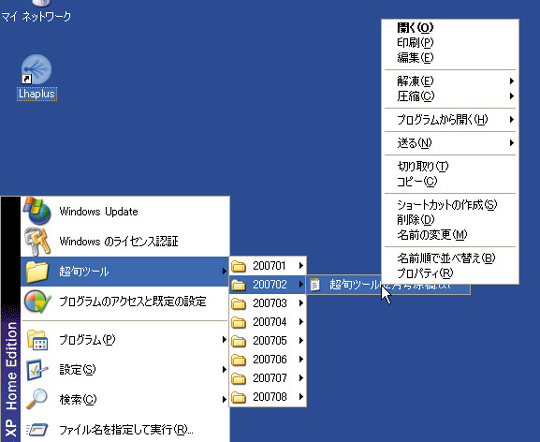Choose 名前順で並べ替え(B) menu entry
Screen dimensions: 540x442
(x=450, y=258)
